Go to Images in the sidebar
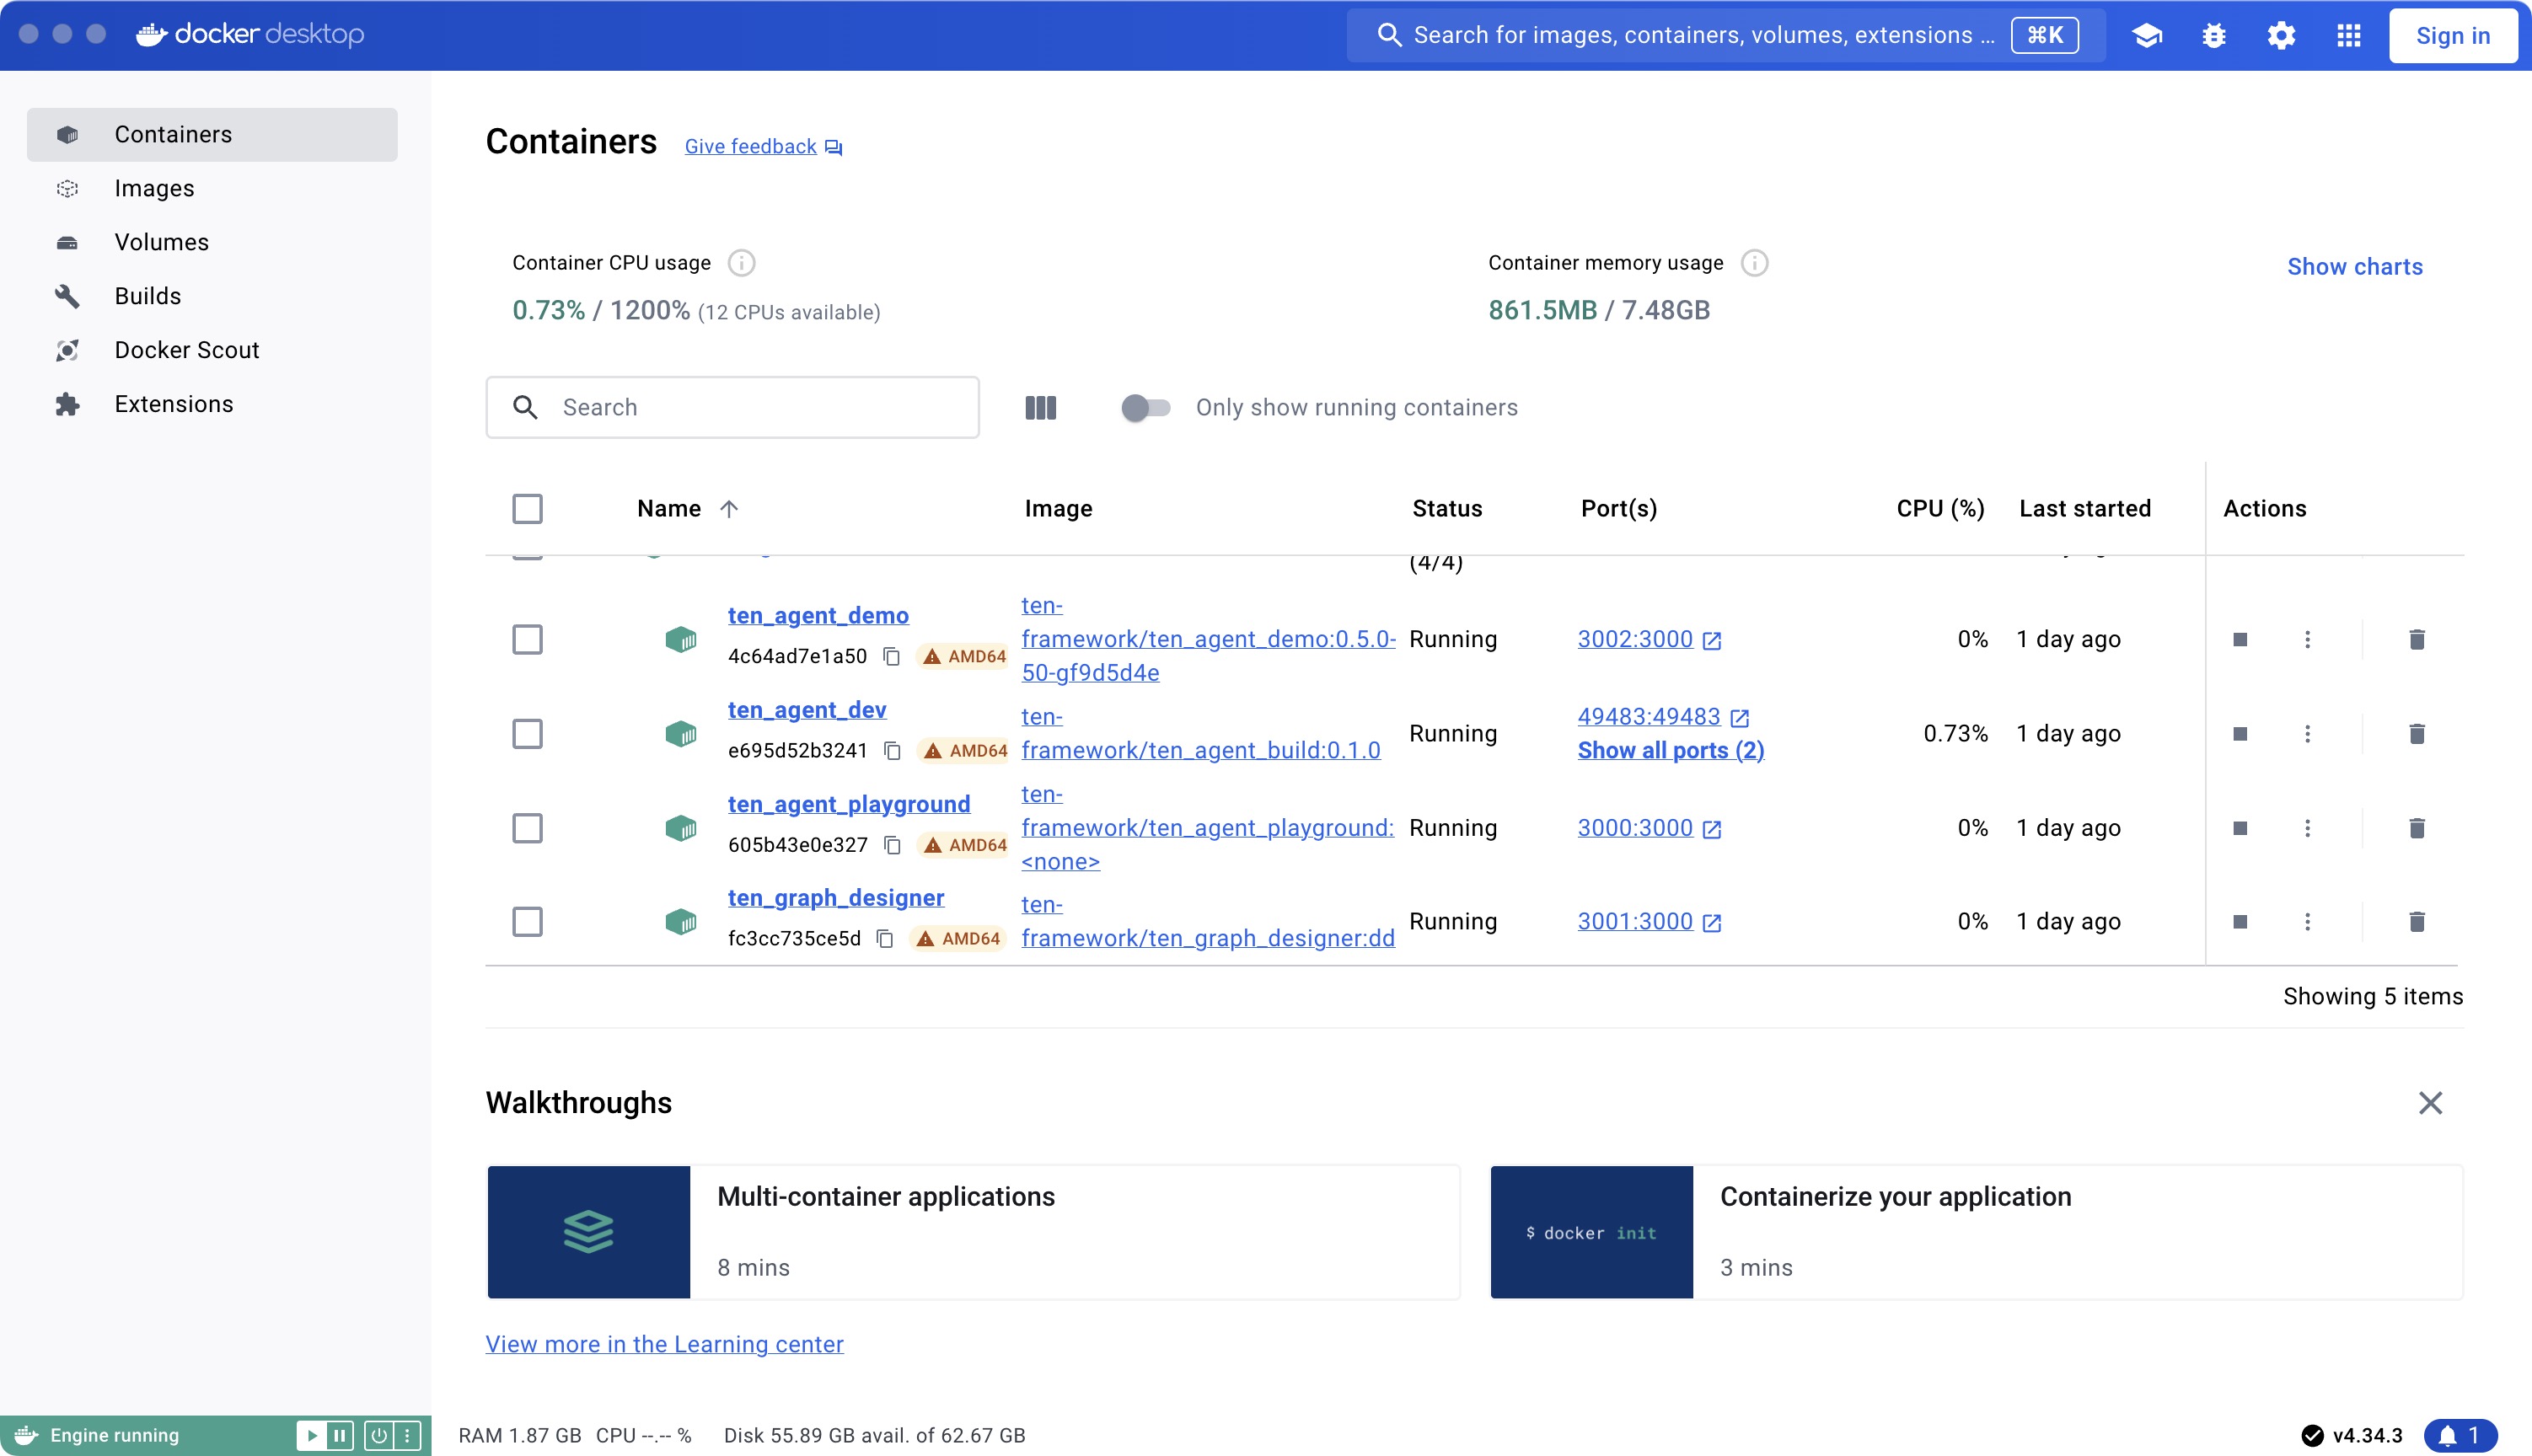Screen dimensions: 2532x1456 coord(212,189)
